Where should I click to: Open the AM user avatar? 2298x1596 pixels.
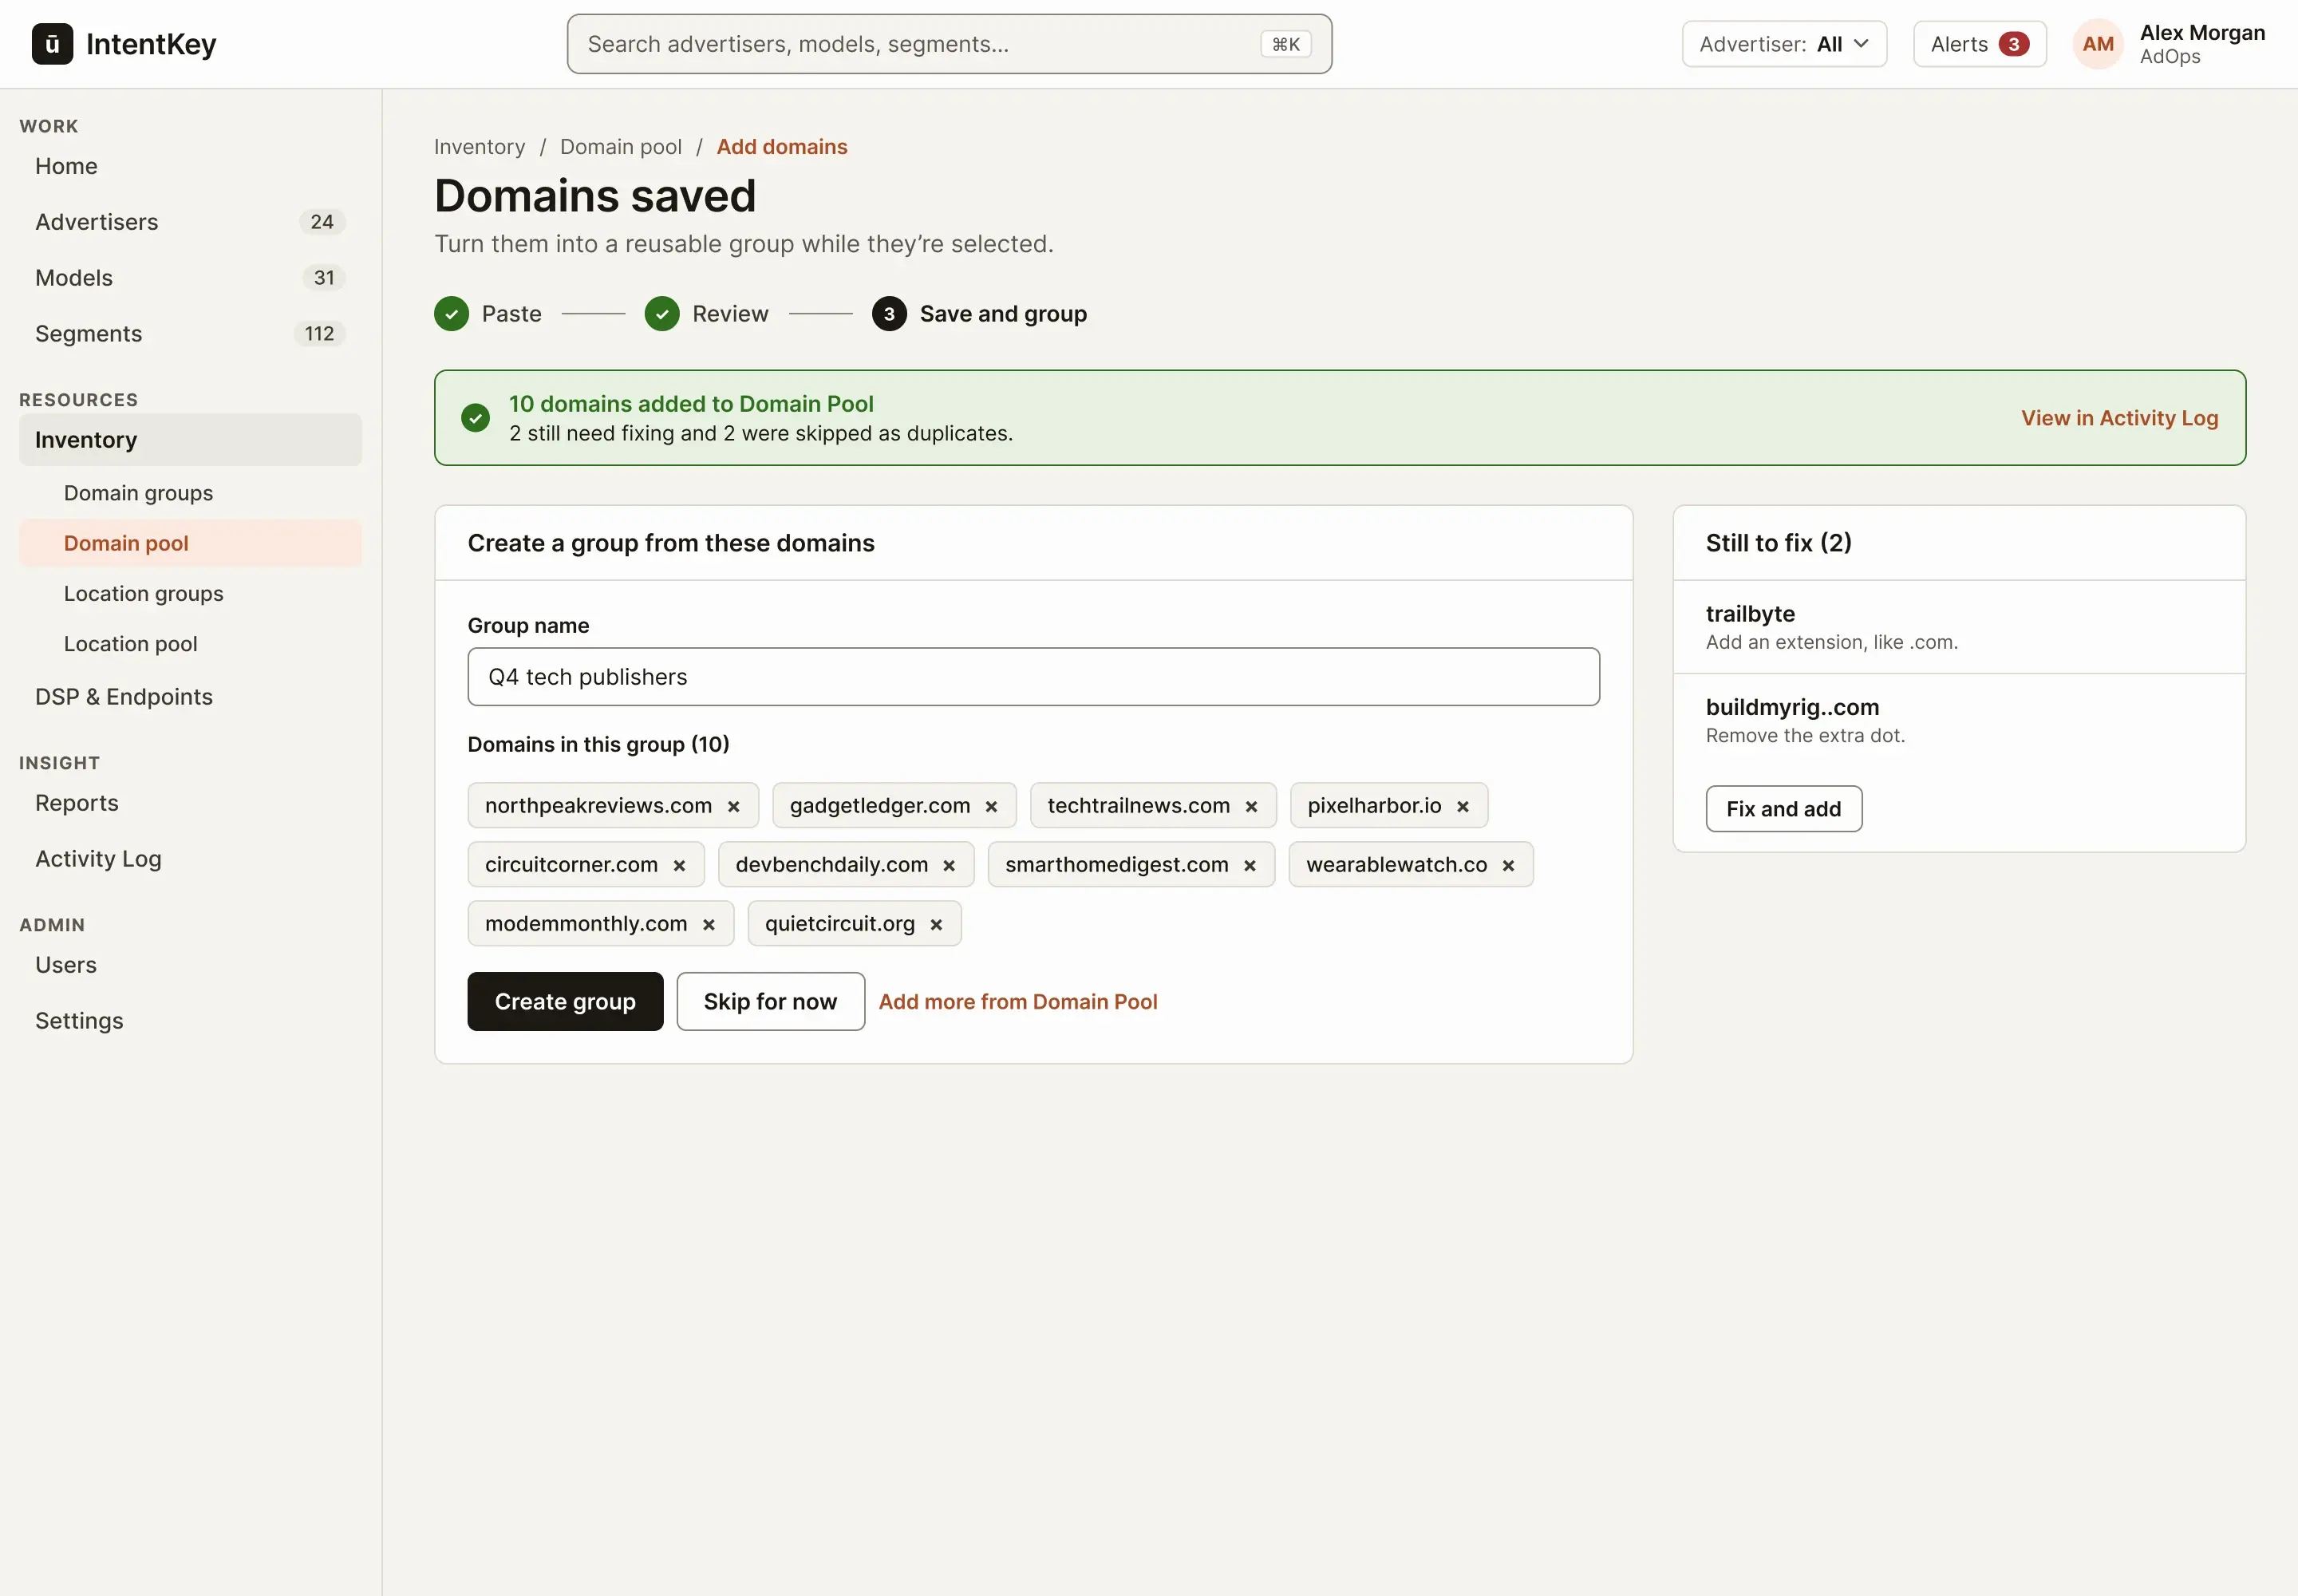[x=2099, y=44]
